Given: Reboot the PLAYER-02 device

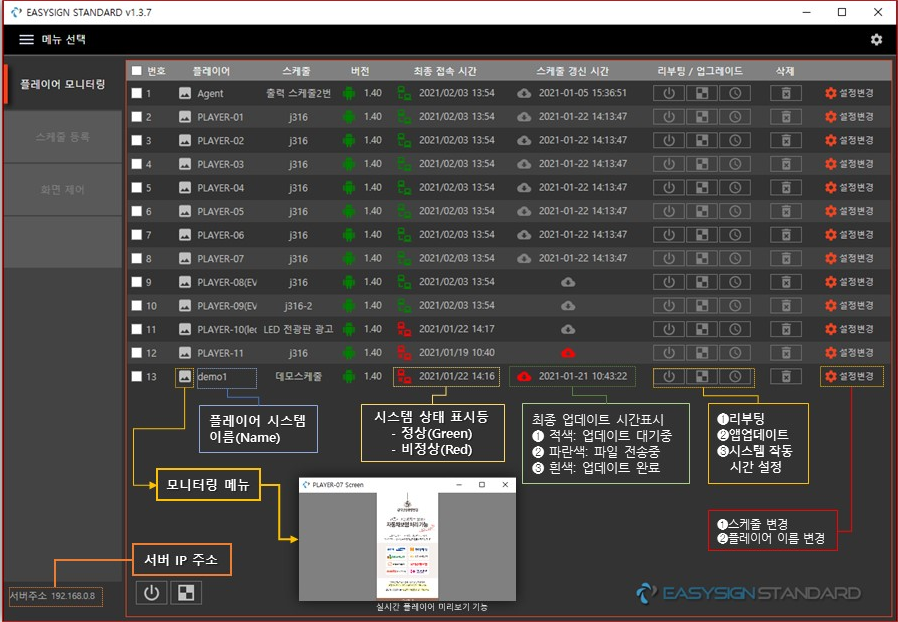Looking at the screenshot, I should (668, 140).
